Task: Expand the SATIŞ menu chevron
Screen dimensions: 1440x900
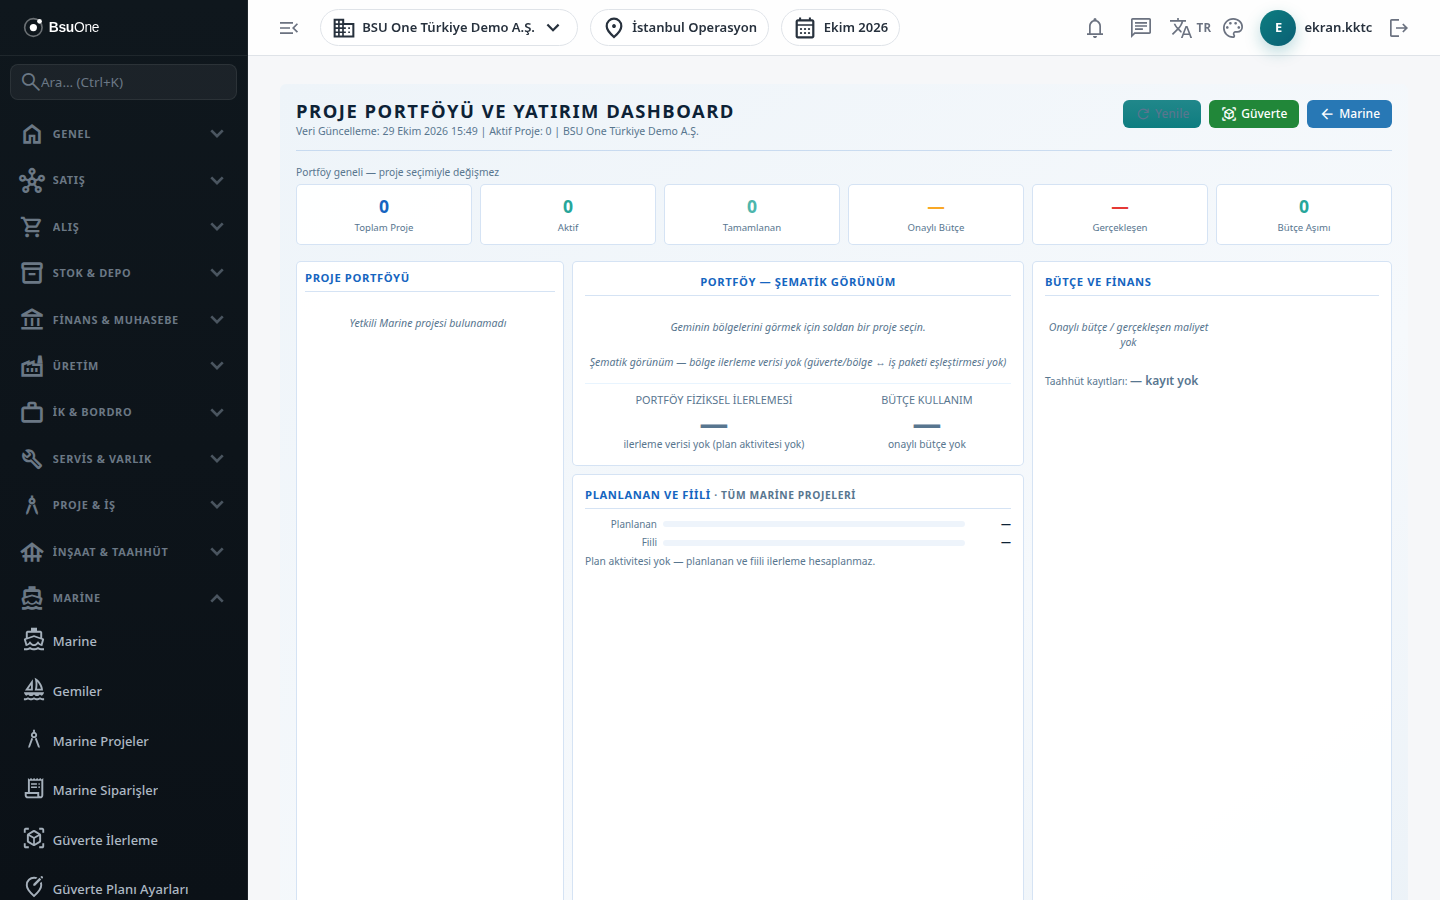Action: pos(217,180)
